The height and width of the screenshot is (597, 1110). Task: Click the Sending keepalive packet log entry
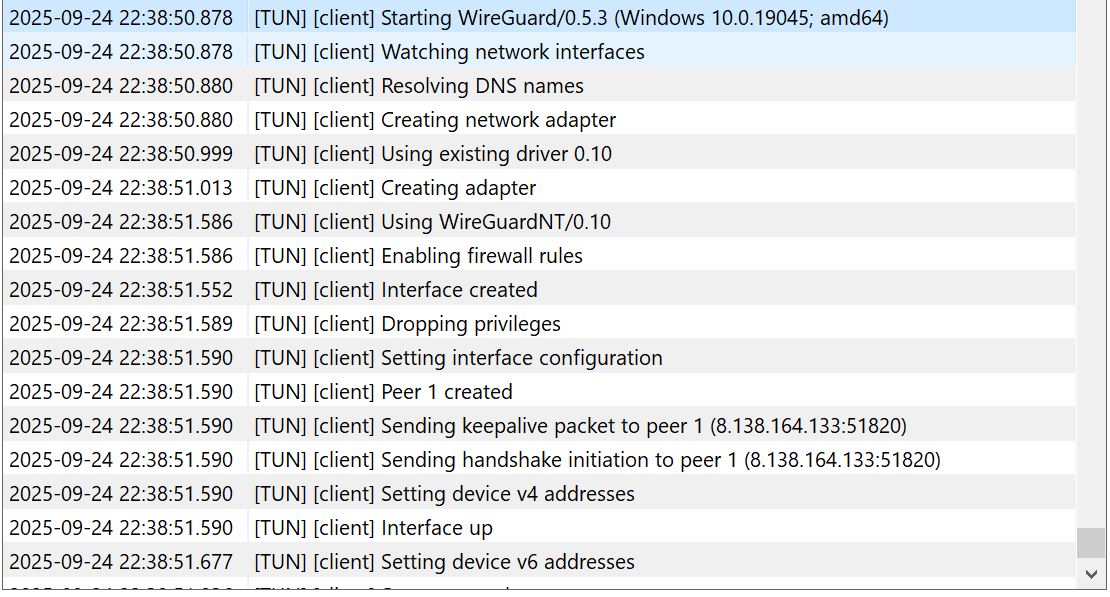tap(580, 426)
